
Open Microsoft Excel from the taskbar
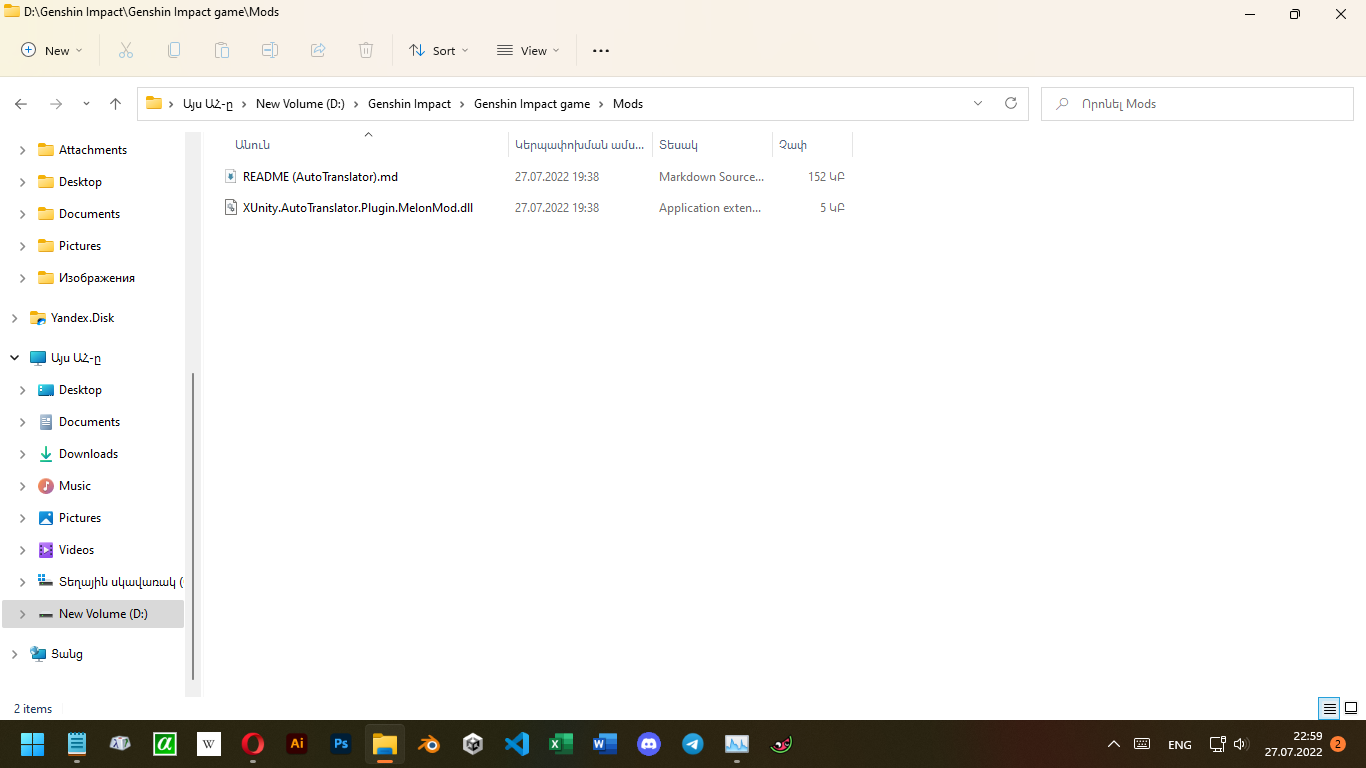point(561,744)
